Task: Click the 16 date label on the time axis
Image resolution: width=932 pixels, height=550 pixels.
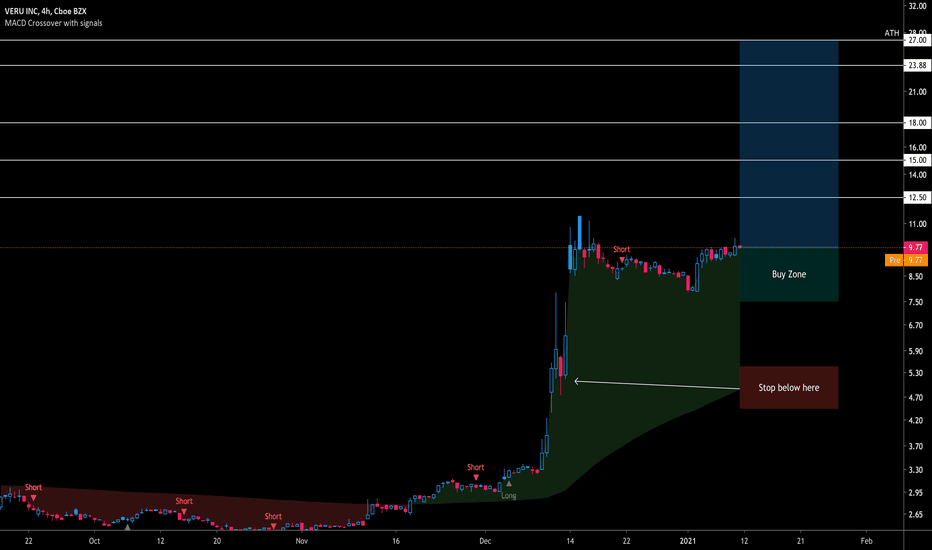Action: [396, 541]
